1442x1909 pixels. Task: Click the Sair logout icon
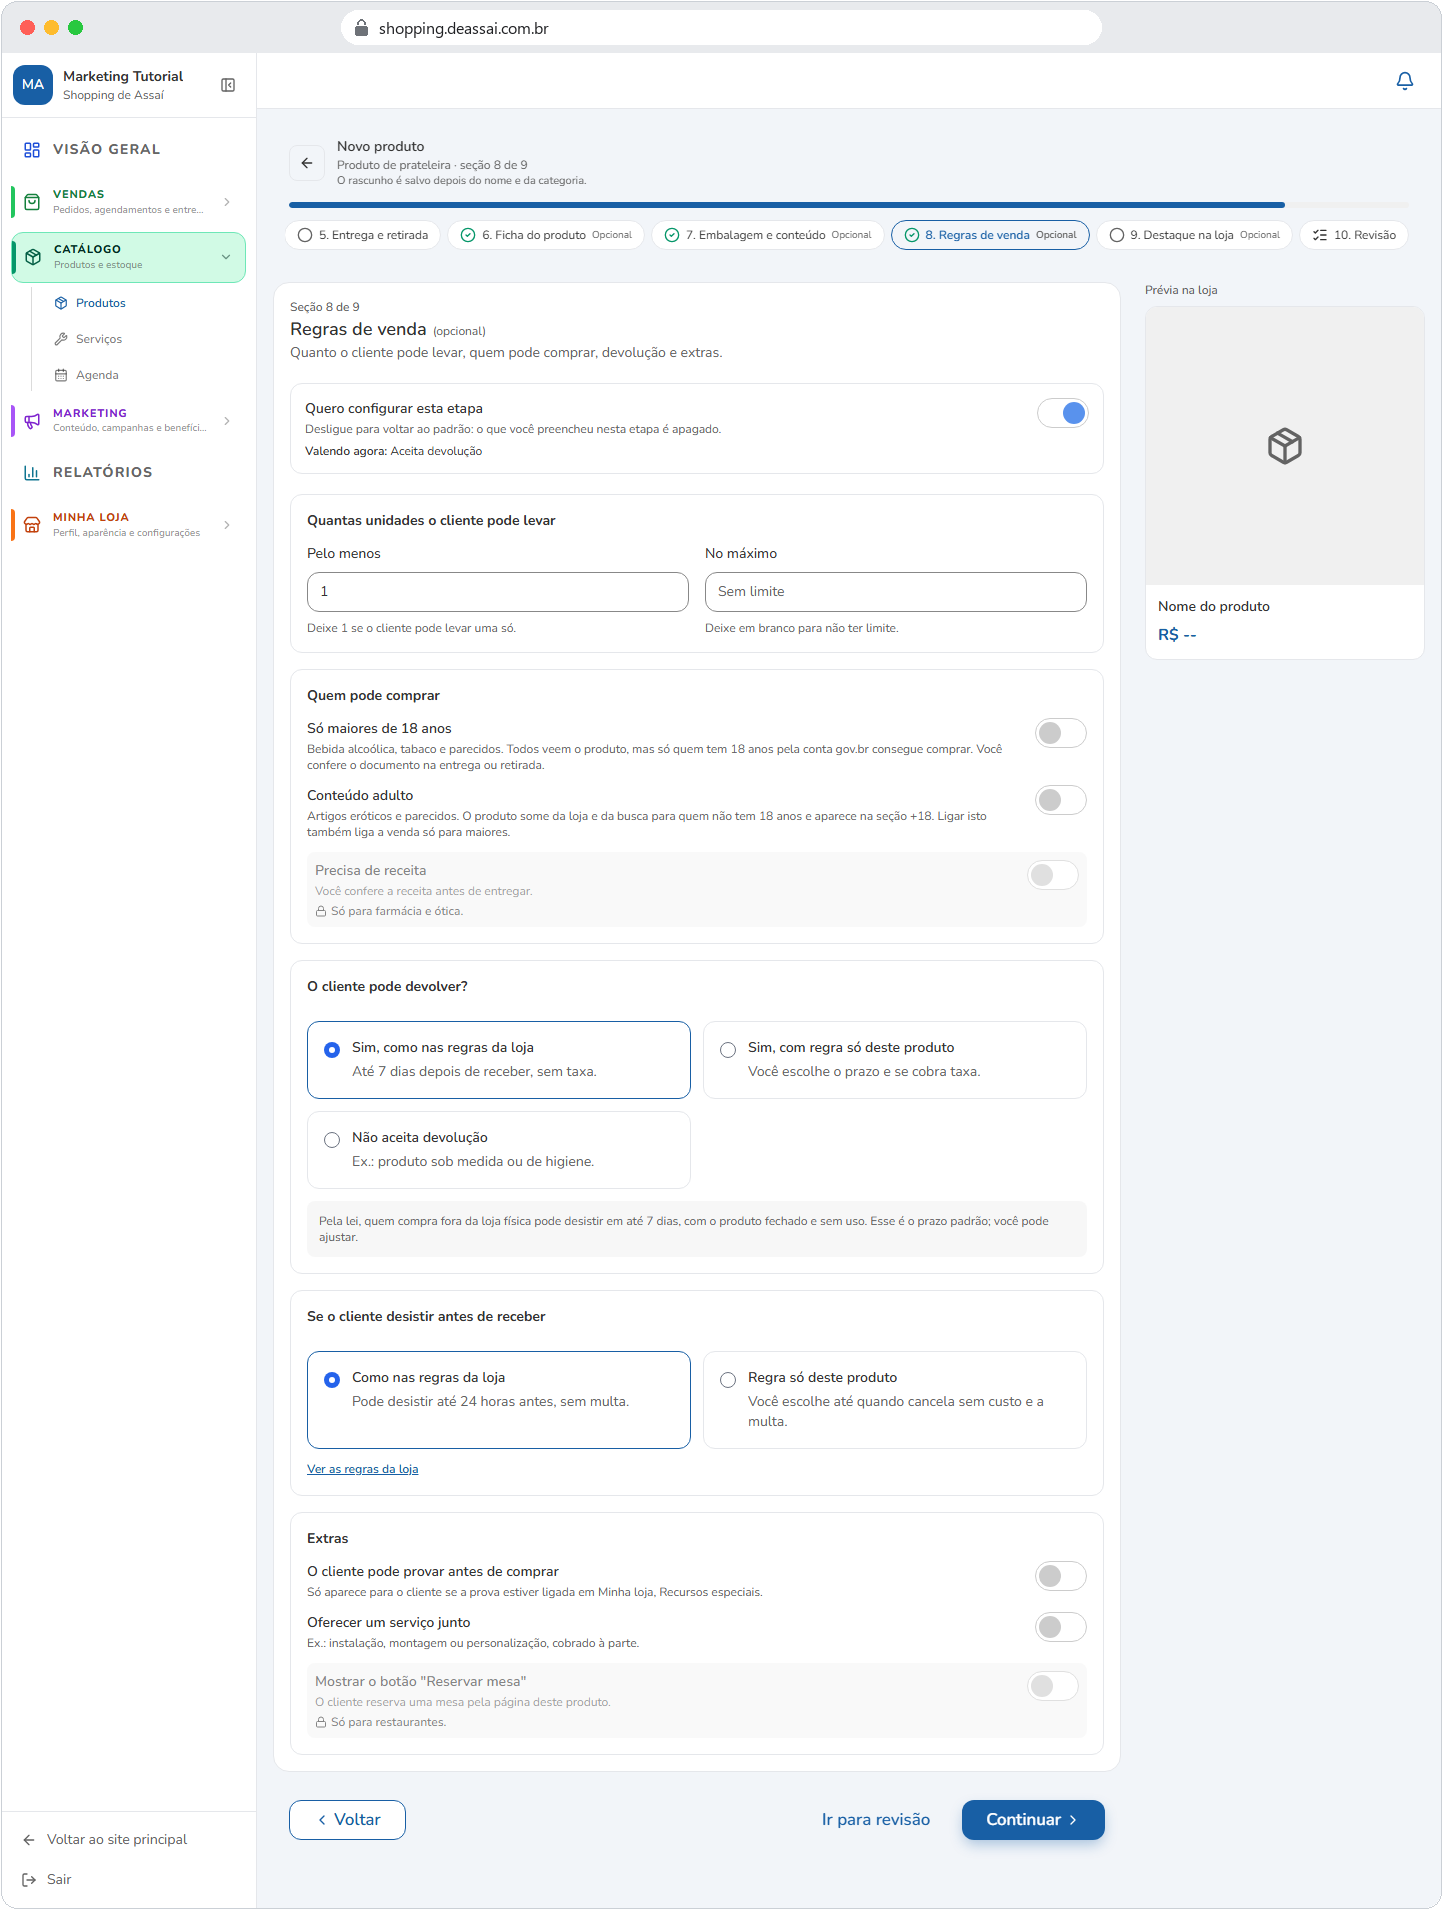coord(29,1879)
